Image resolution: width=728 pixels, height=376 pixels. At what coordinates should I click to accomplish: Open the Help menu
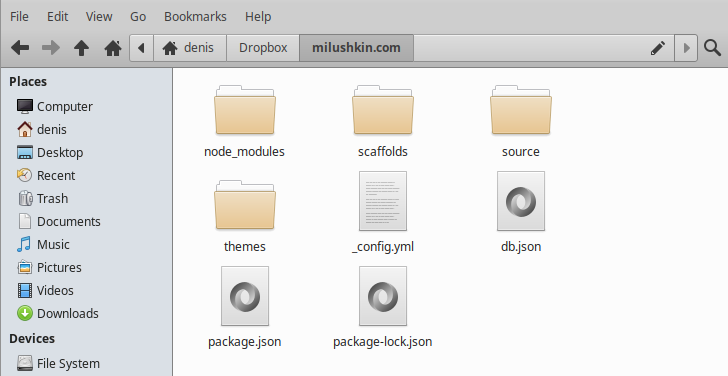[x=258, y=17]
